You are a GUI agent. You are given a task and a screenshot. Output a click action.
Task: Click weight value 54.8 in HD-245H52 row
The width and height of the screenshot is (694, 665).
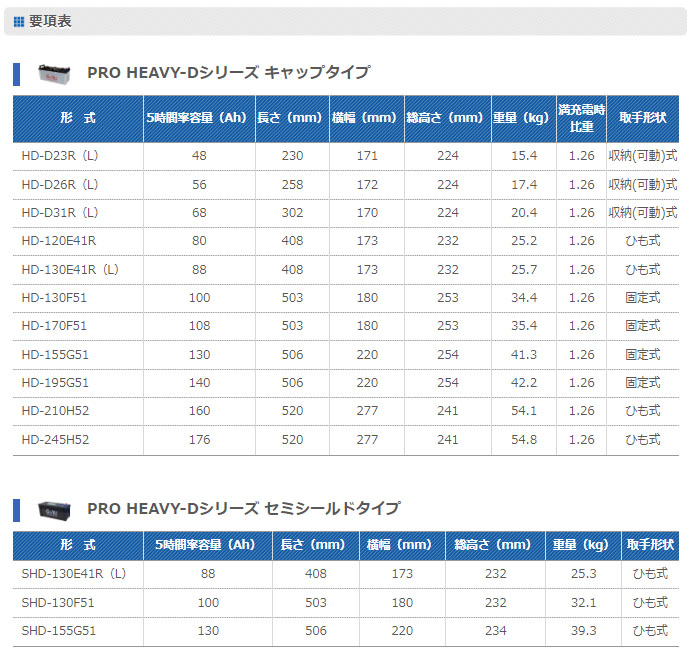524,440
